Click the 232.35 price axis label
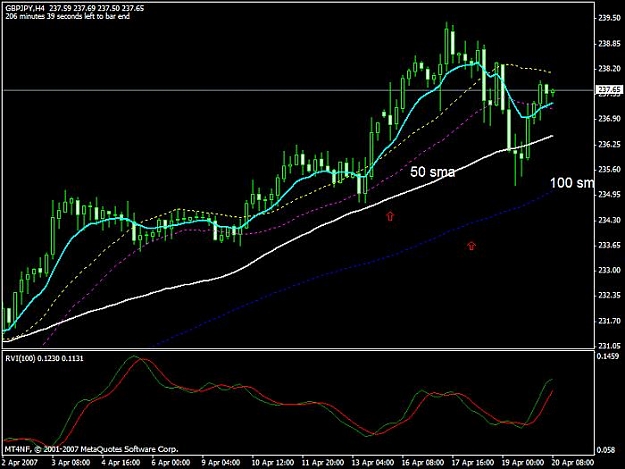This screenshot has width=625, height=469. point(609,295)
